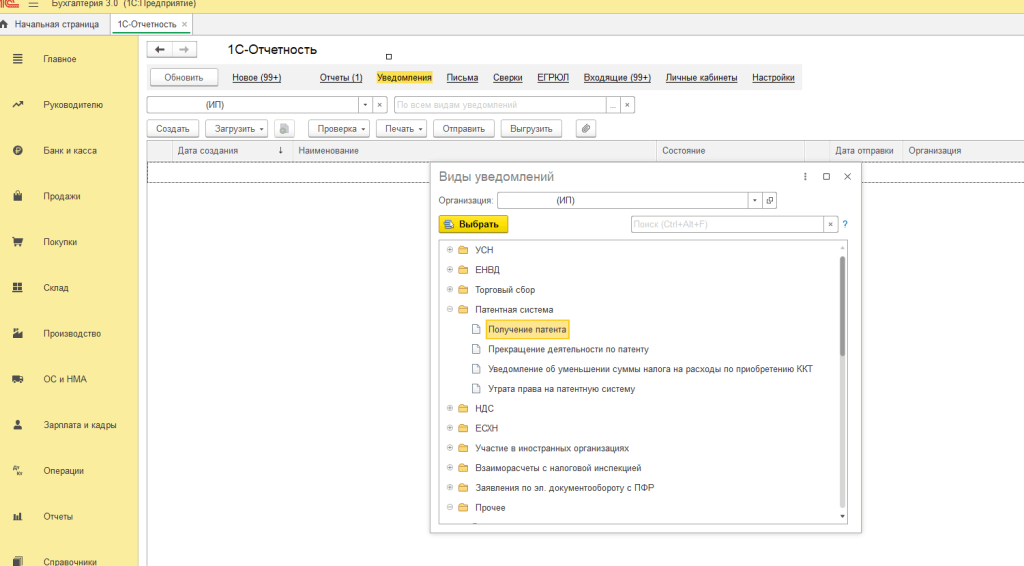
Task: Click the open organization icon in dialog
Action: [770, 200]
